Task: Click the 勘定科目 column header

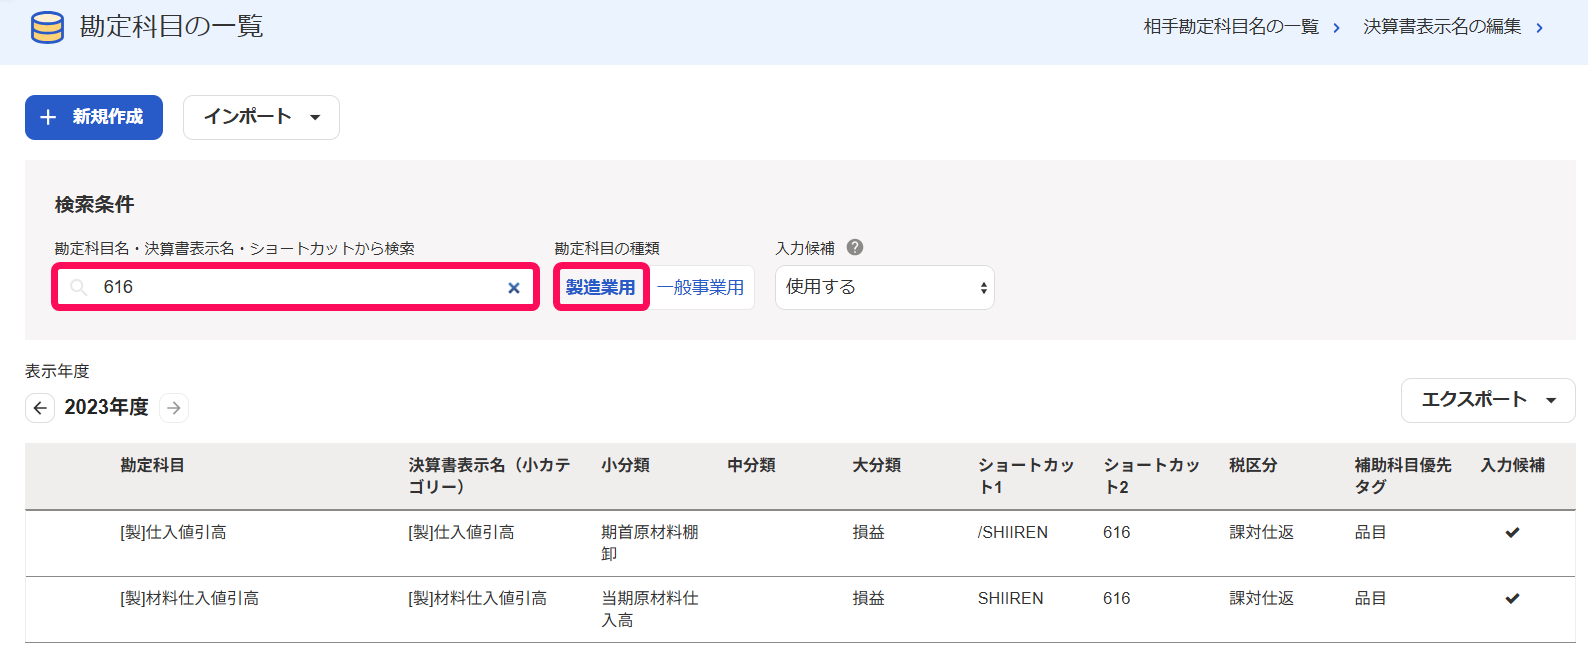Action: pos(152,465)
